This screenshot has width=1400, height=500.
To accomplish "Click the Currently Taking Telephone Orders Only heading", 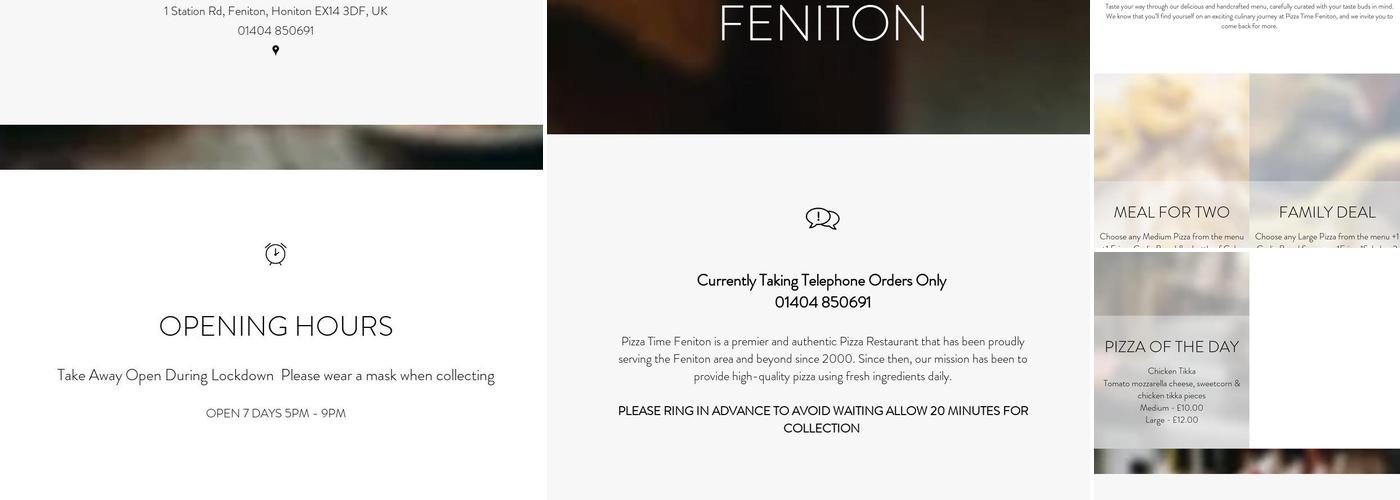I will 822,280.
